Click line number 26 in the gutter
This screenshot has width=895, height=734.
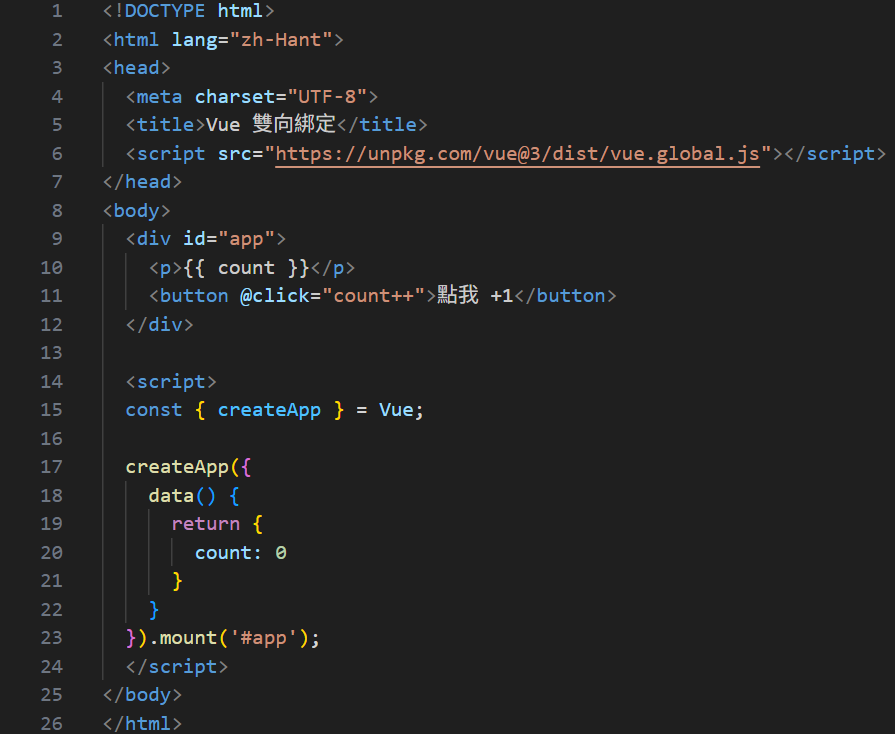pyautogui.click(x=51, y=724)
